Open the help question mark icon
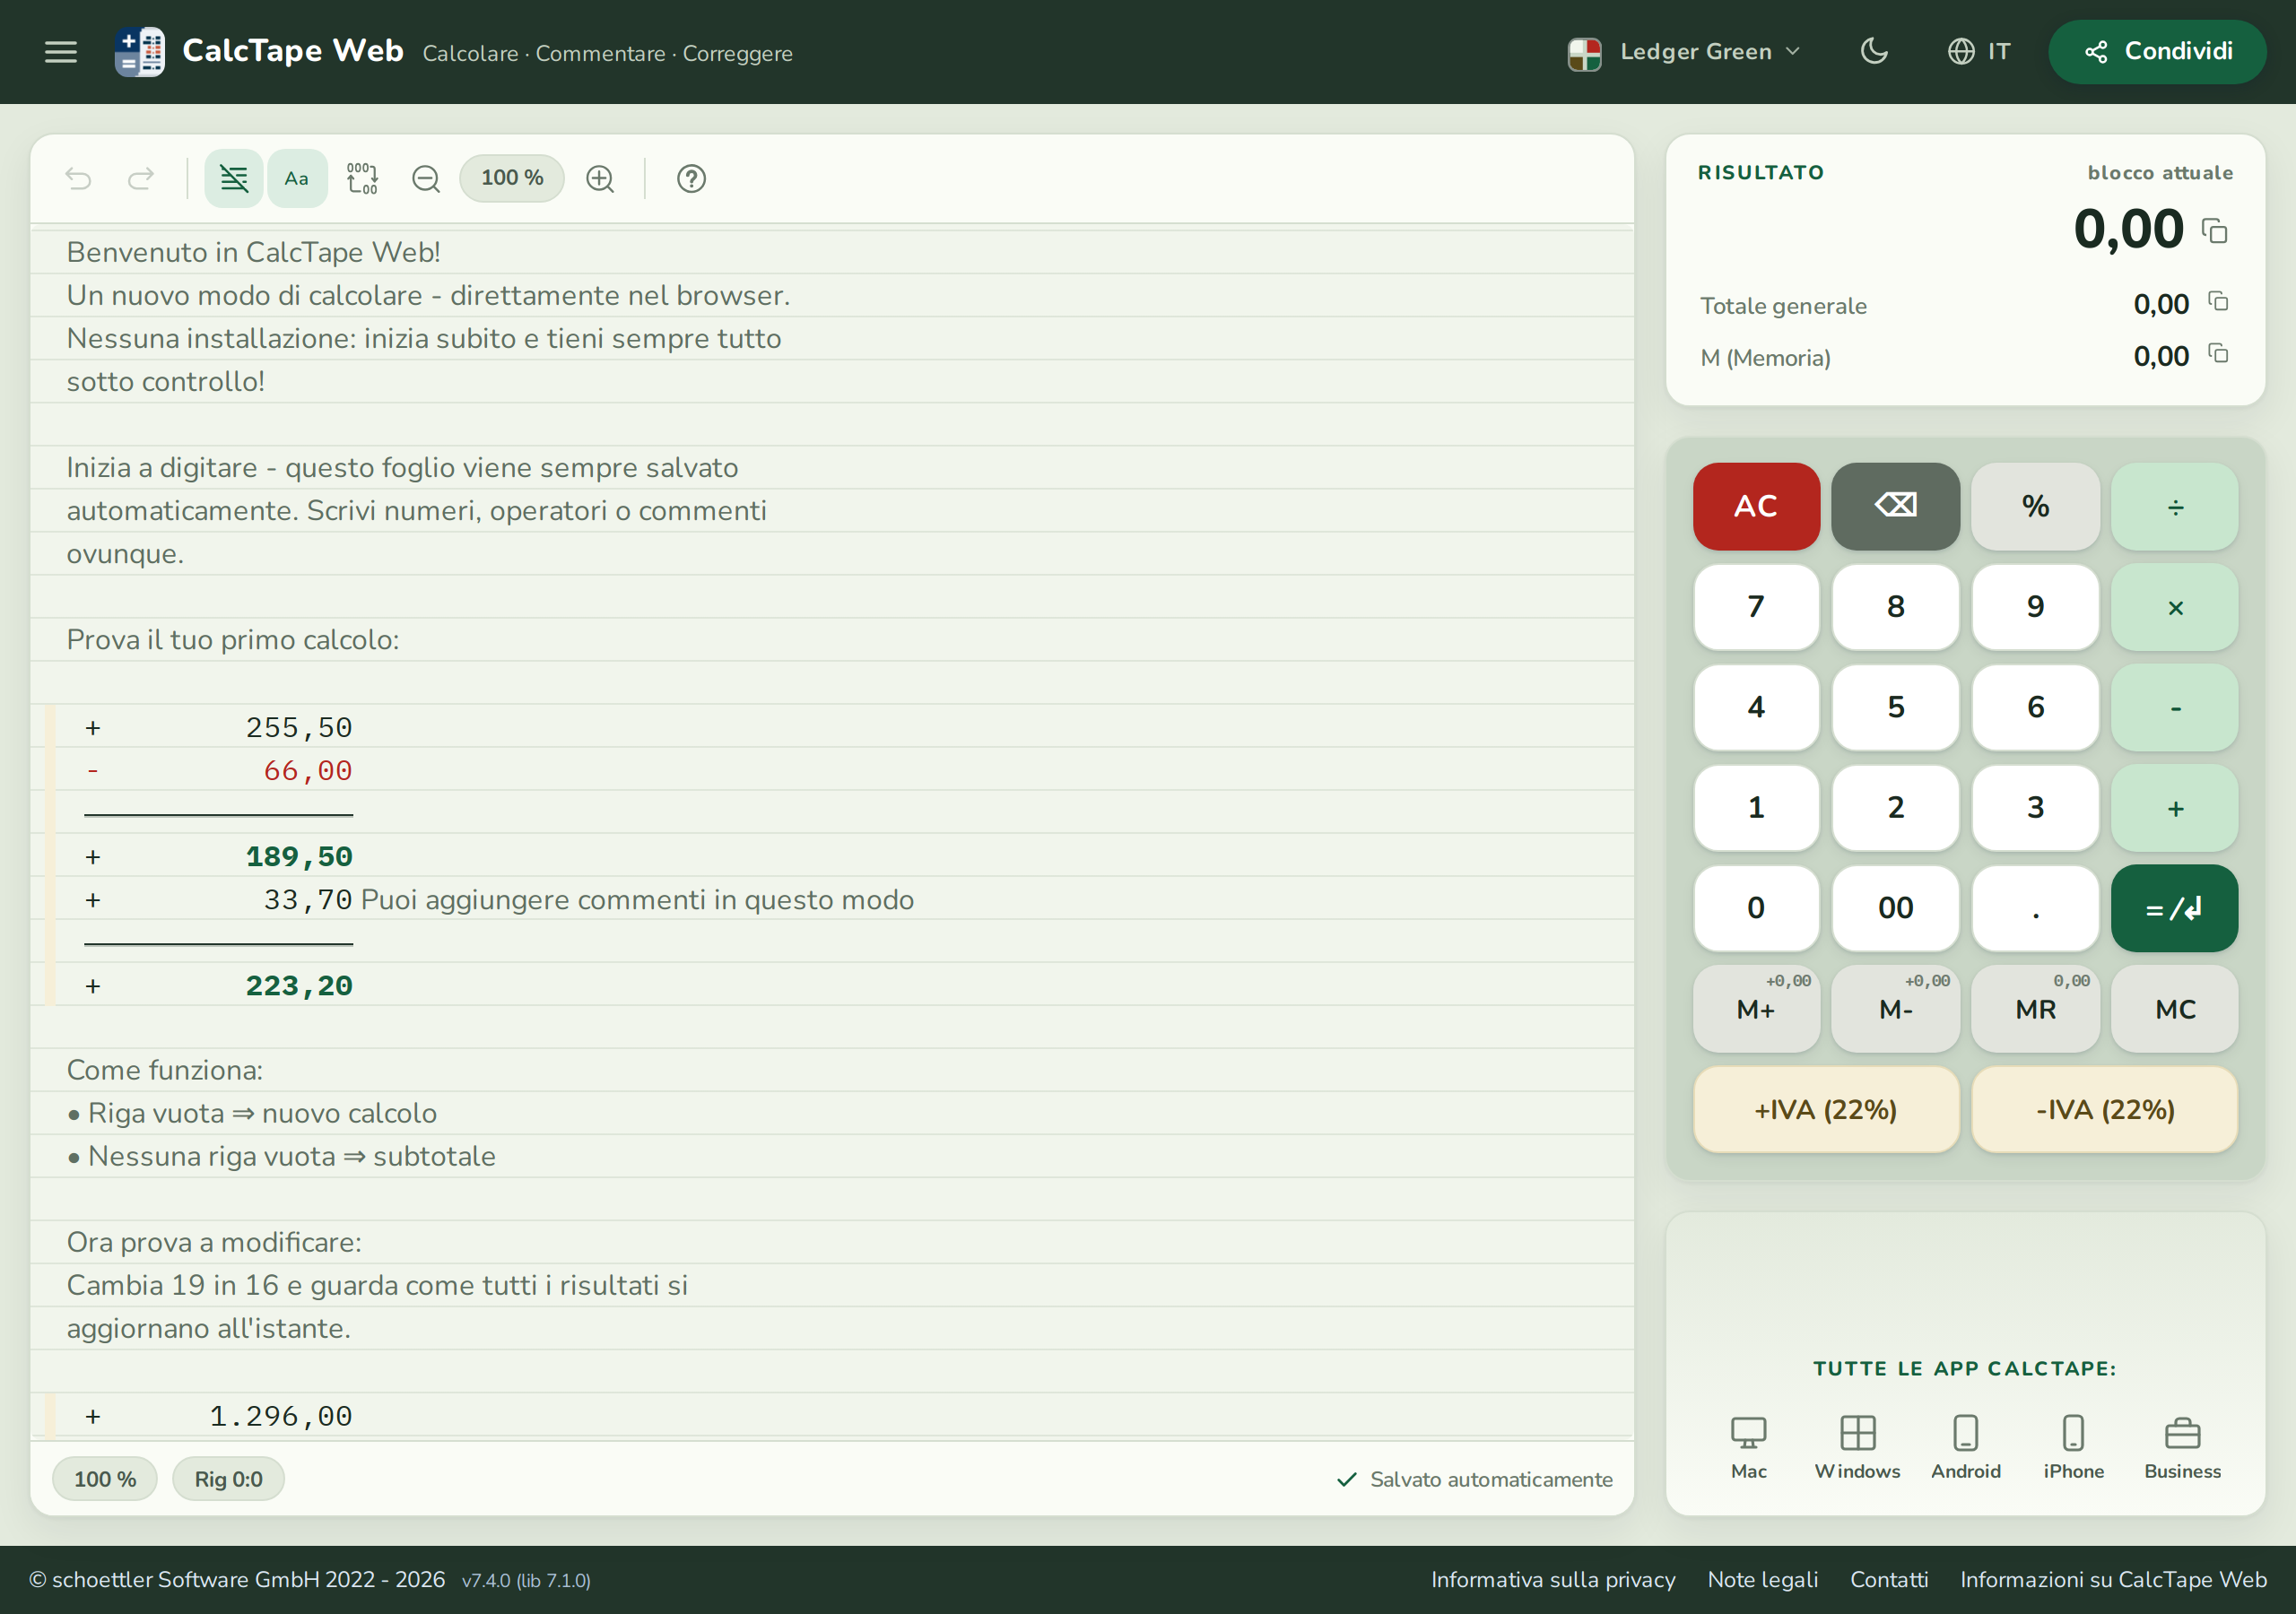This screenshot has width=2296, height=1614. (691, 178)
